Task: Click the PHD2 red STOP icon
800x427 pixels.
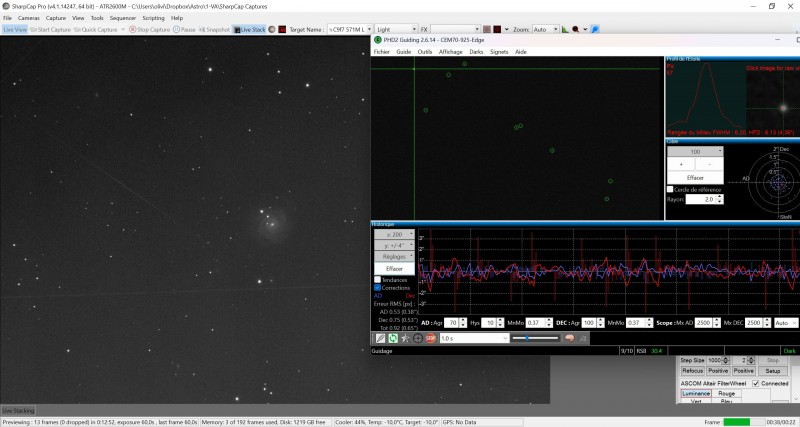Action: click(431, 338)
